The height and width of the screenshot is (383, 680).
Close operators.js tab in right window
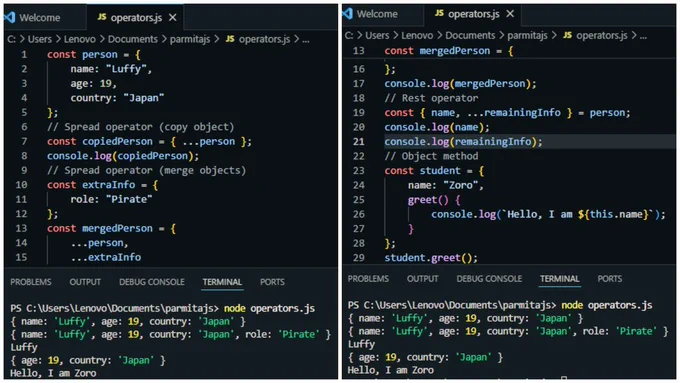(x=510, y=14)
